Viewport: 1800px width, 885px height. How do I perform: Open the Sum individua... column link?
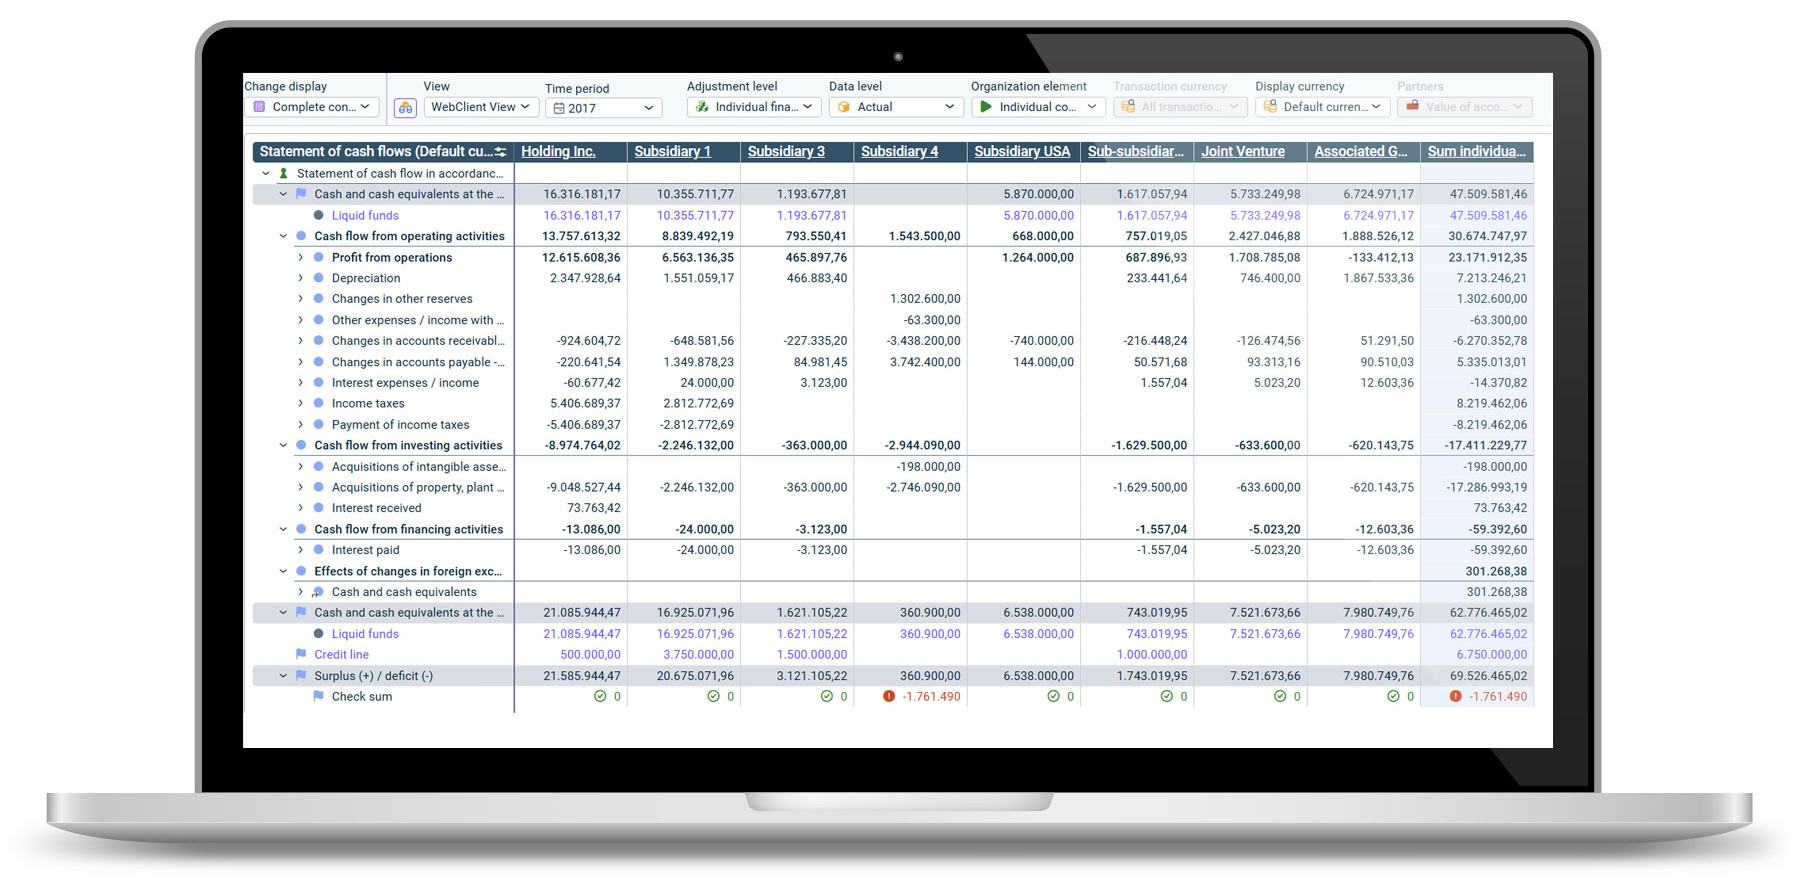[1477, 152]
